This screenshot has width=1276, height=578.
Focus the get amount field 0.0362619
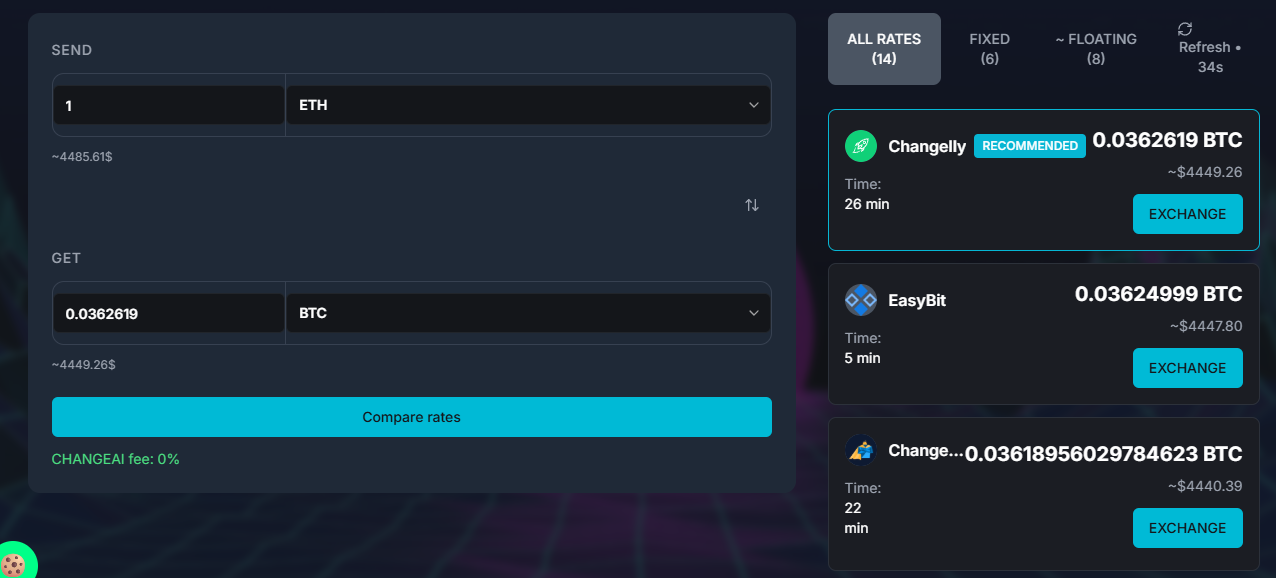click(169, 313)
